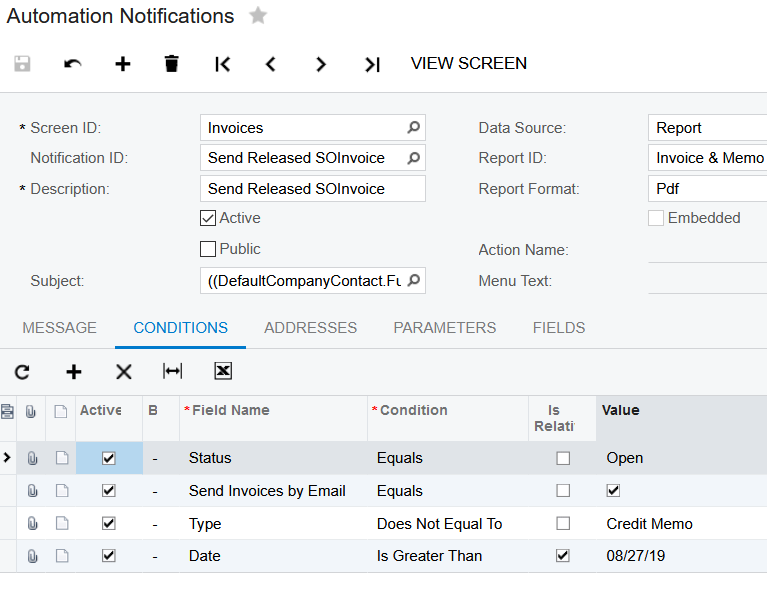Viewport: 767px width, 589px height.
Task: Click the undo arrow icon in the toolbar
Action: [73, 64]
